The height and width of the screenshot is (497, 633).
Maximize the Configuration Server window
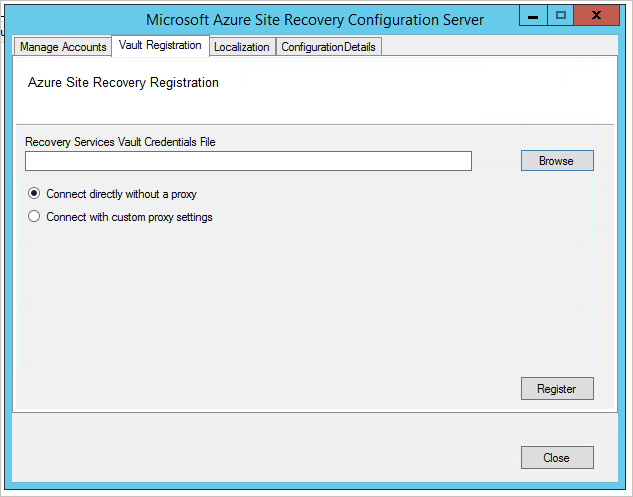click(561, 15)
